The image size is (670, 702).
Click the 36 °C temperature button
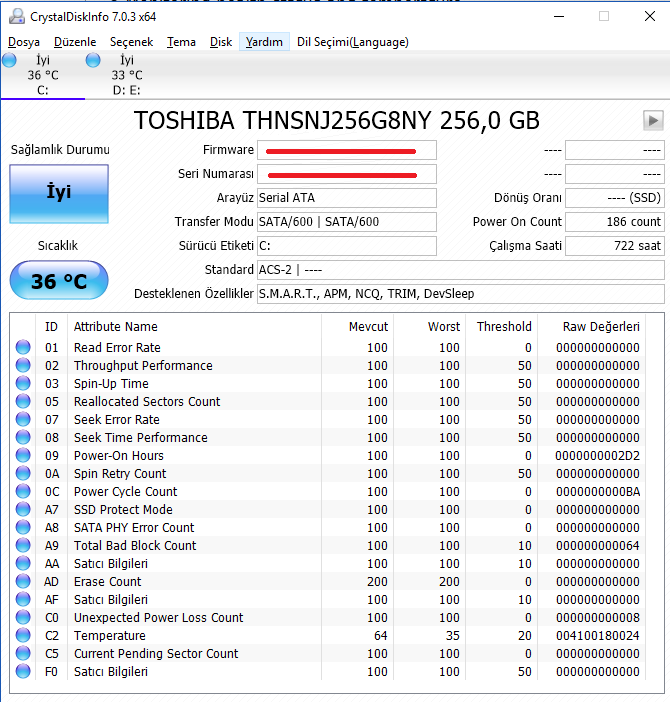click(59, 281)
